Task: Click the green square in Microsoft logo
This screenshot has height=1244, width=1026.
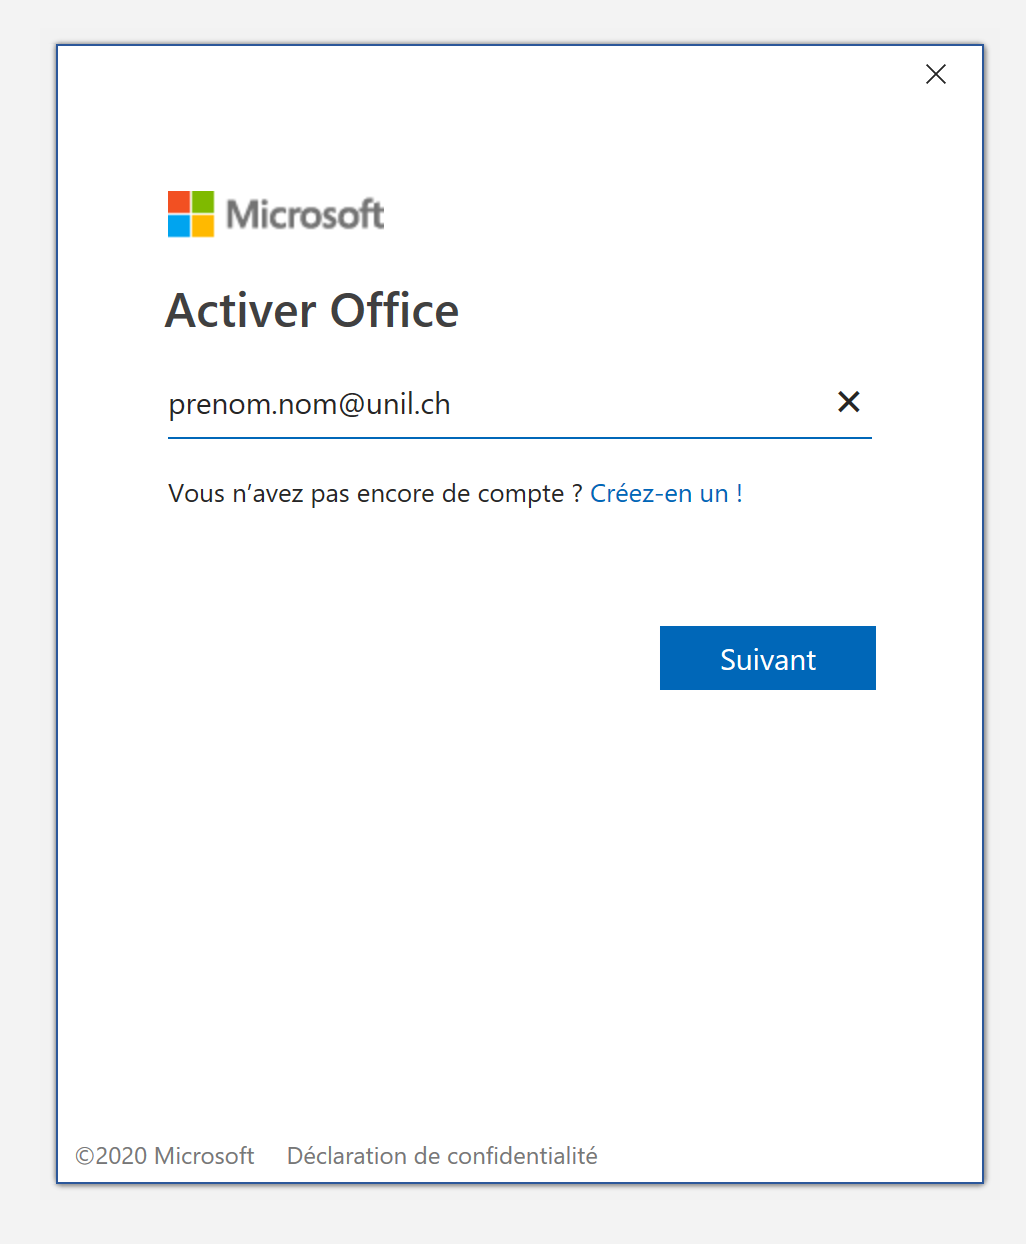Action: (x=203, y=202)
